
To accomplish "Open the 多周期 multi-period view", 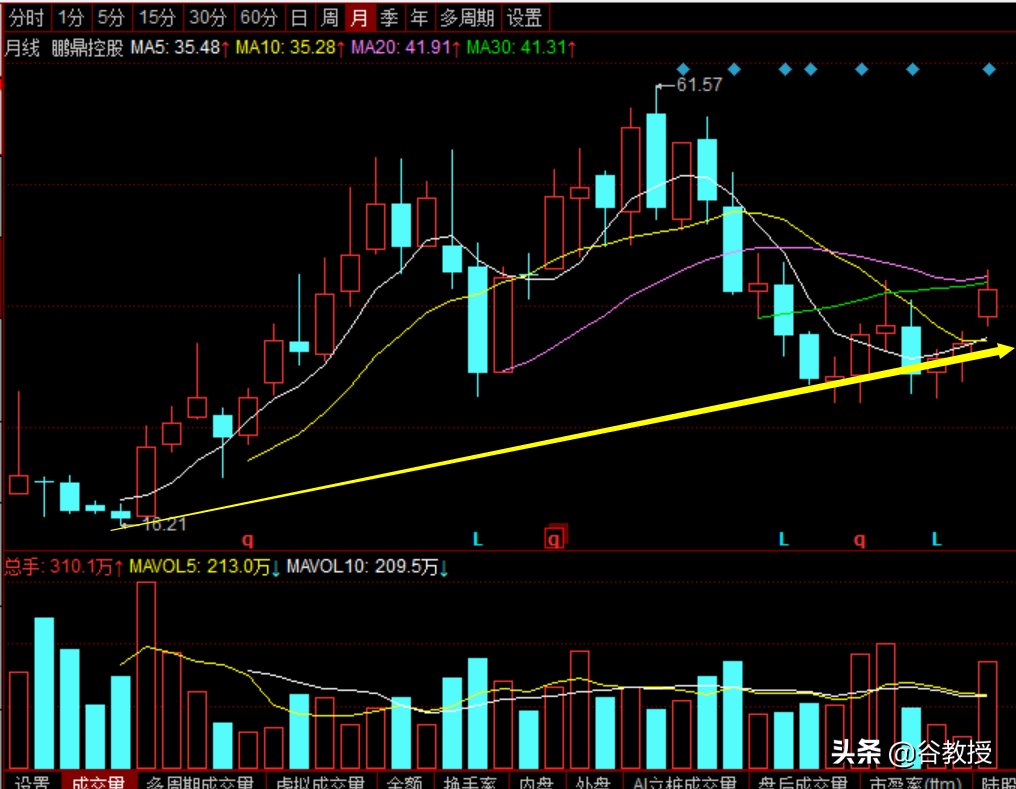I will pyautogui.click(x=468, y=16).
